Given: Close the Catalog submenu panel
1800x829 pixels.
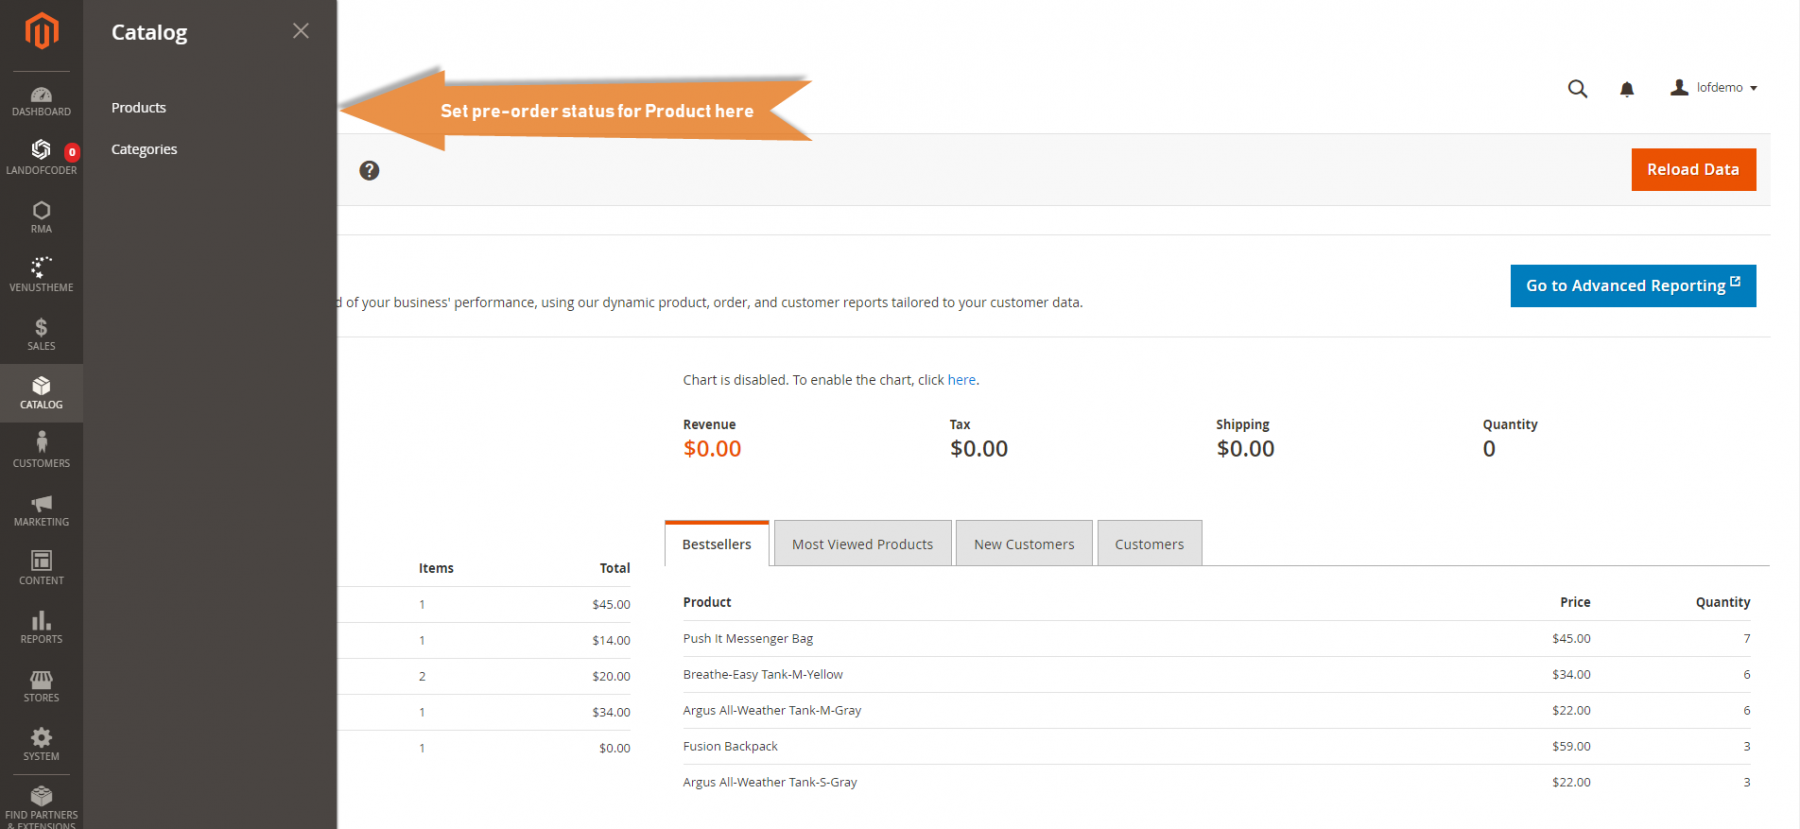Looking at the screenshot, I should [300, 31].
